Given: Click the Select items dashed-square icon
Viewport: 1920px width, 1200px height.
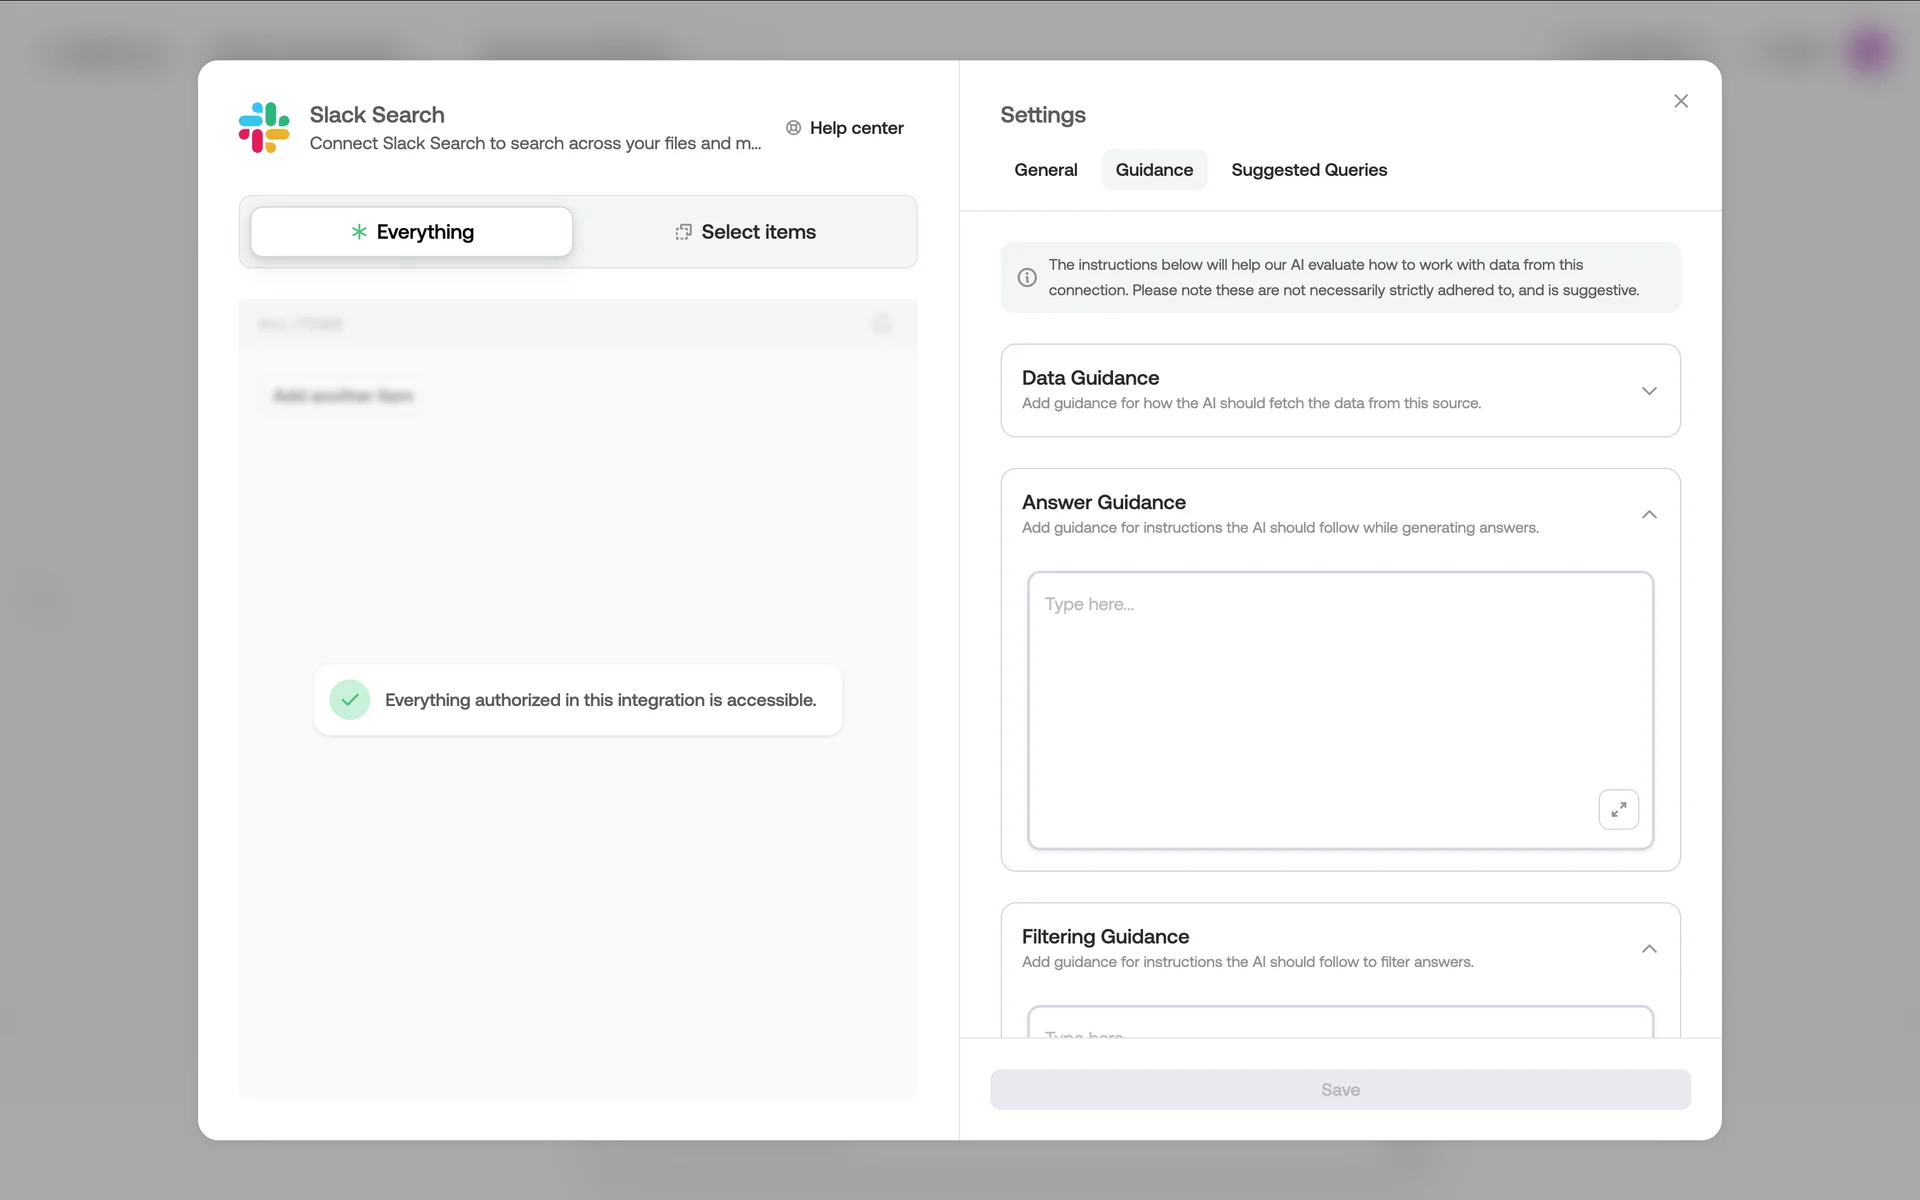Looking at the screenshot, I should click(x=683, y=232).
